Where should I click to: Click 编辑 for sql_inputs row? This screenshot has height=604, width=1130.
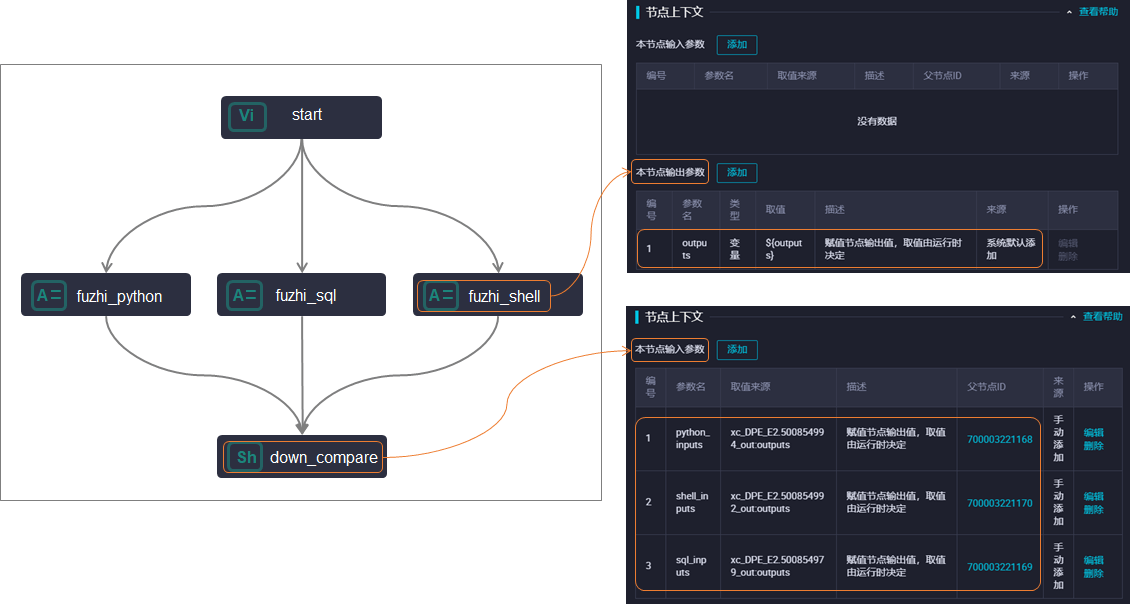coord(1093,560)
